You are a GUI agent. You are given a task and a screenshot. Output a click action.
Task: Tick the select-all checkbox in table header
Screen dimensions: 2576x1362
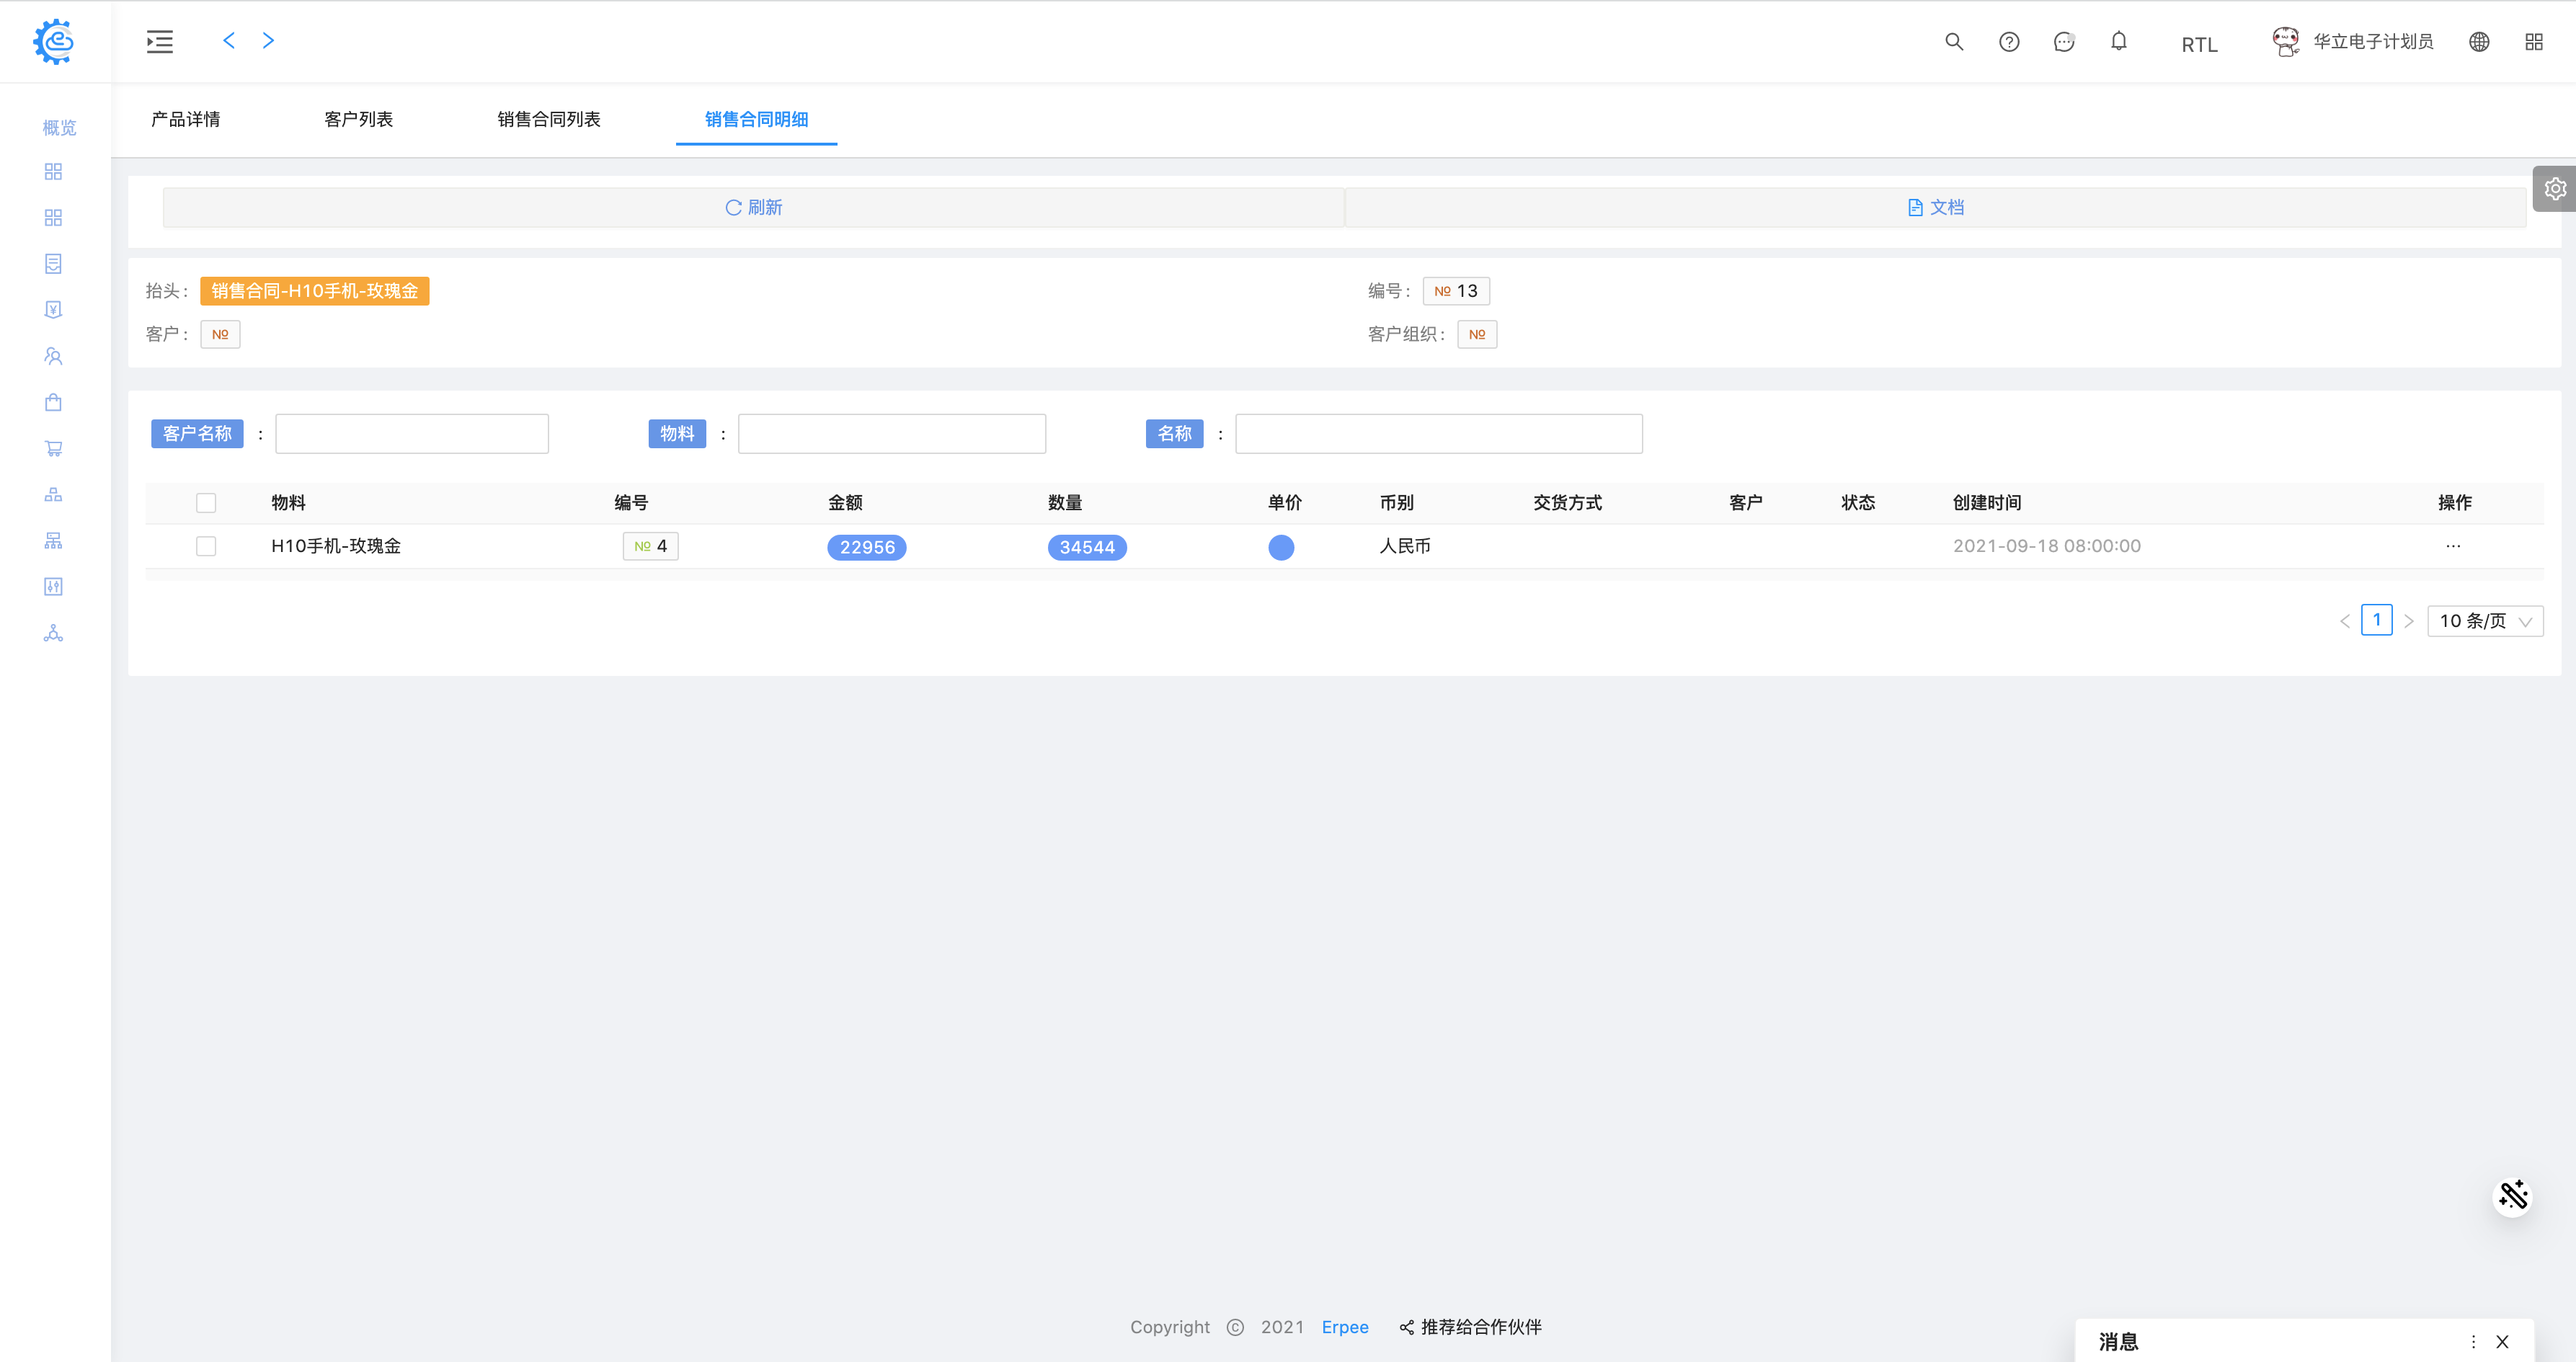pos(206,503)
